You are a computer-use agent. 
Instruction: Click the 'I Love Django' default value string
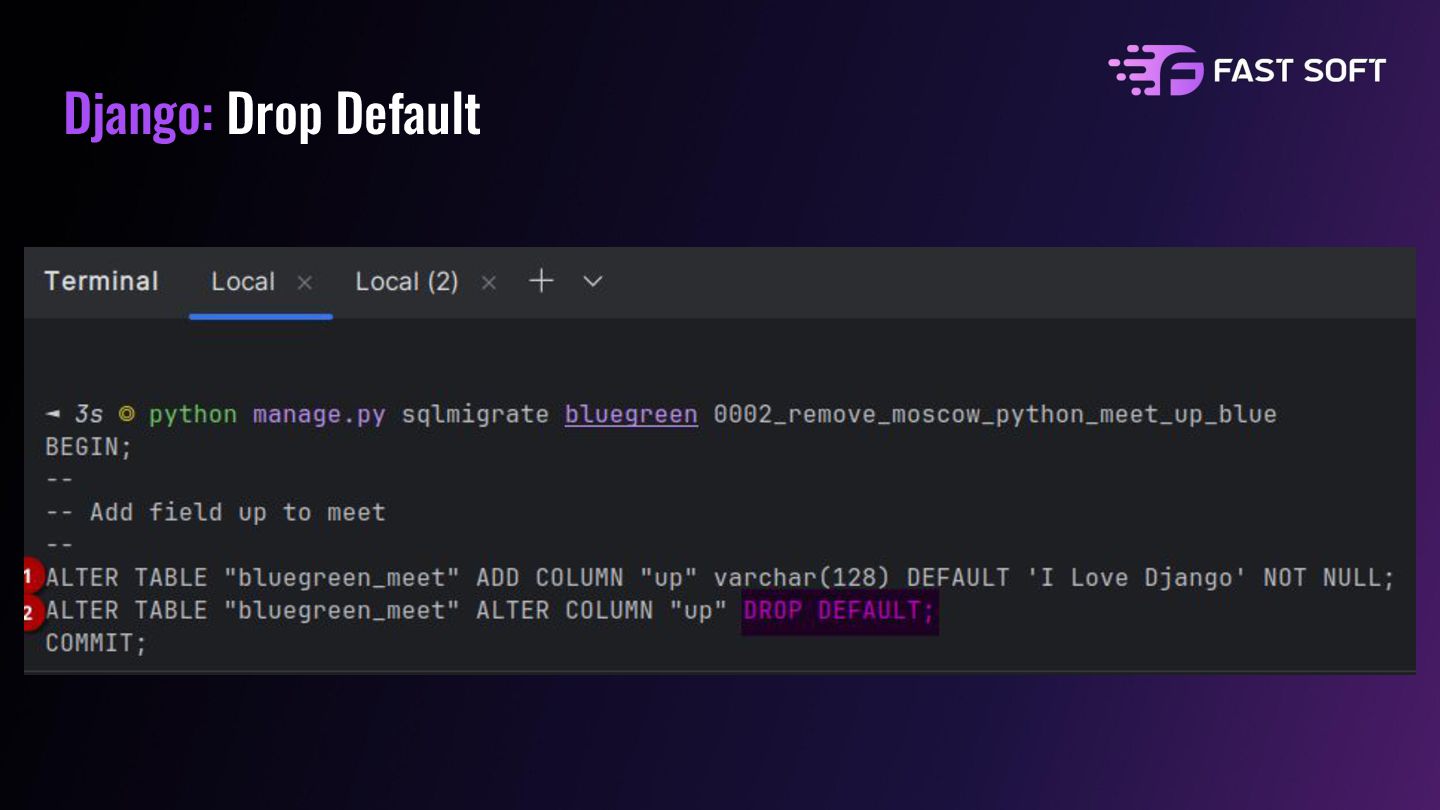[1137, 577]
